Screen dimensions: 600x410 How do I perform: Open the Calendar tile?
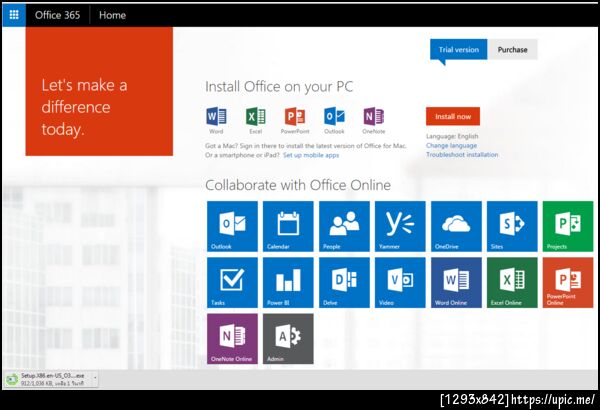coord(288,226)
